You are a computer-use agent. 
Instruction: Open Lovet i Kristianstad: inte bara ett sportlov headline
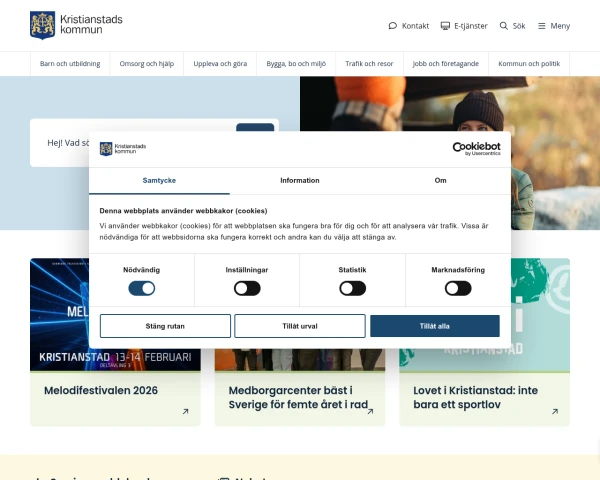(476, 397)
